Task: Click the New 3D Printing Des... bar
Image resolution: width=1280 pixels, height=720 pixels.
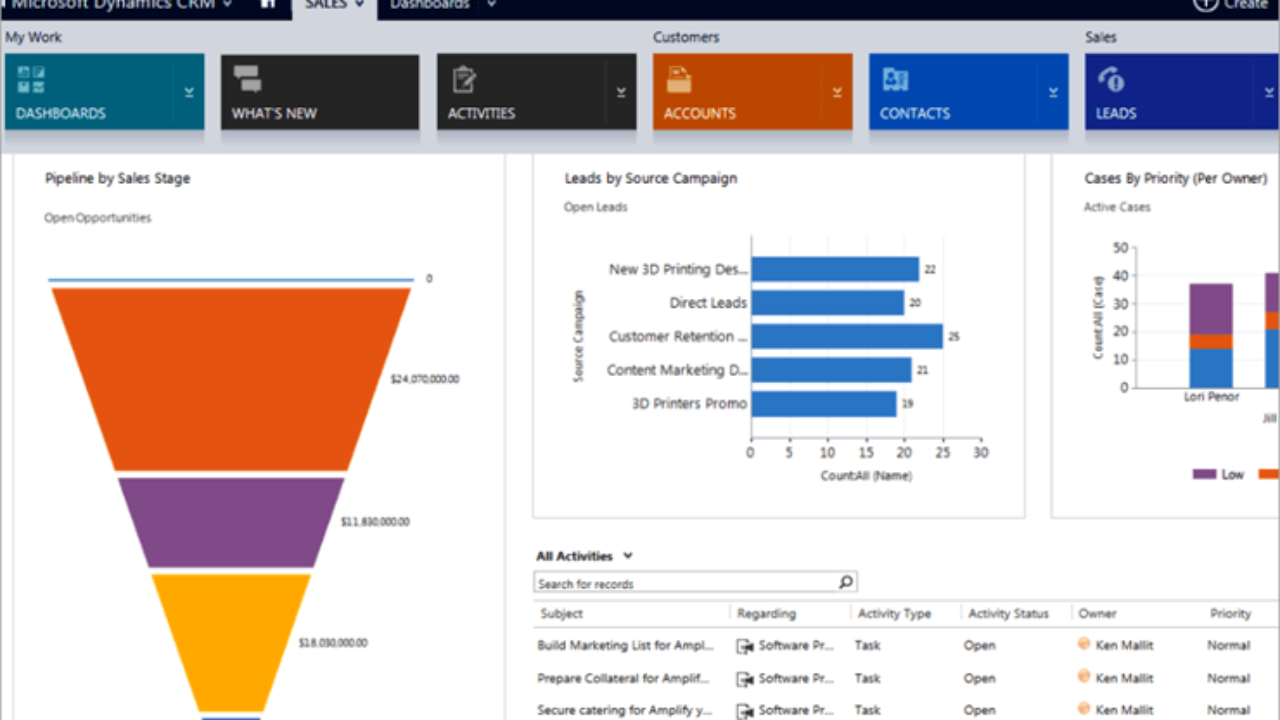Action: click(x=835, y=269)
